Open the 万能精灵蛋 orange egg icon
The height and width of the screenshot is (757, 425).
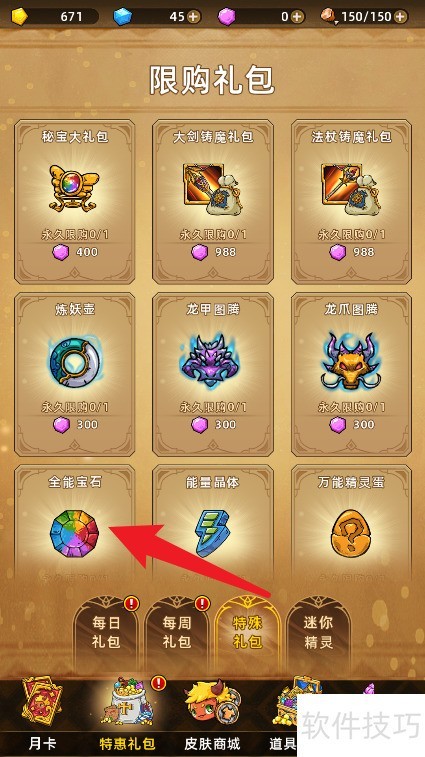(x=351, y=534)
